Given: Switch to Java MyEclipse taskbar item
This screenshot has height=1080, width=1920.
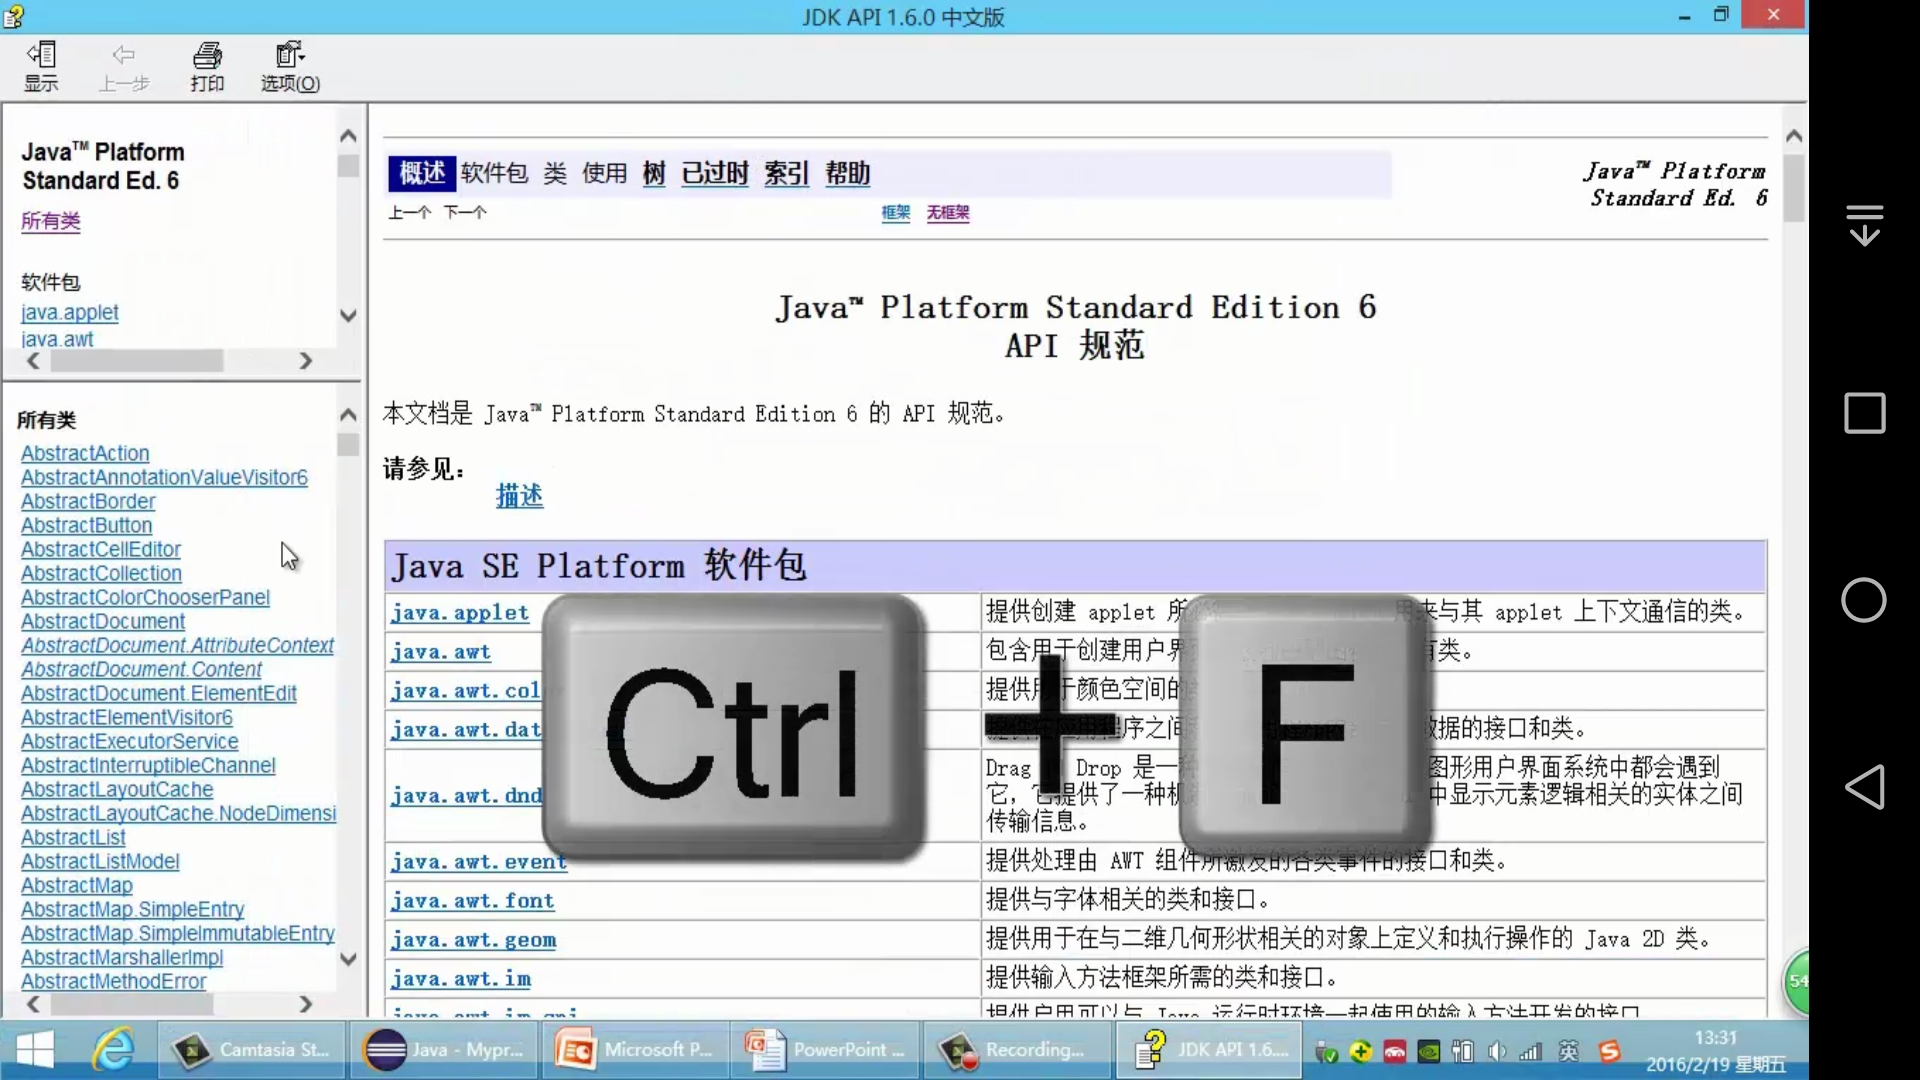Looking at the screenshot, I should point(446,1050).
